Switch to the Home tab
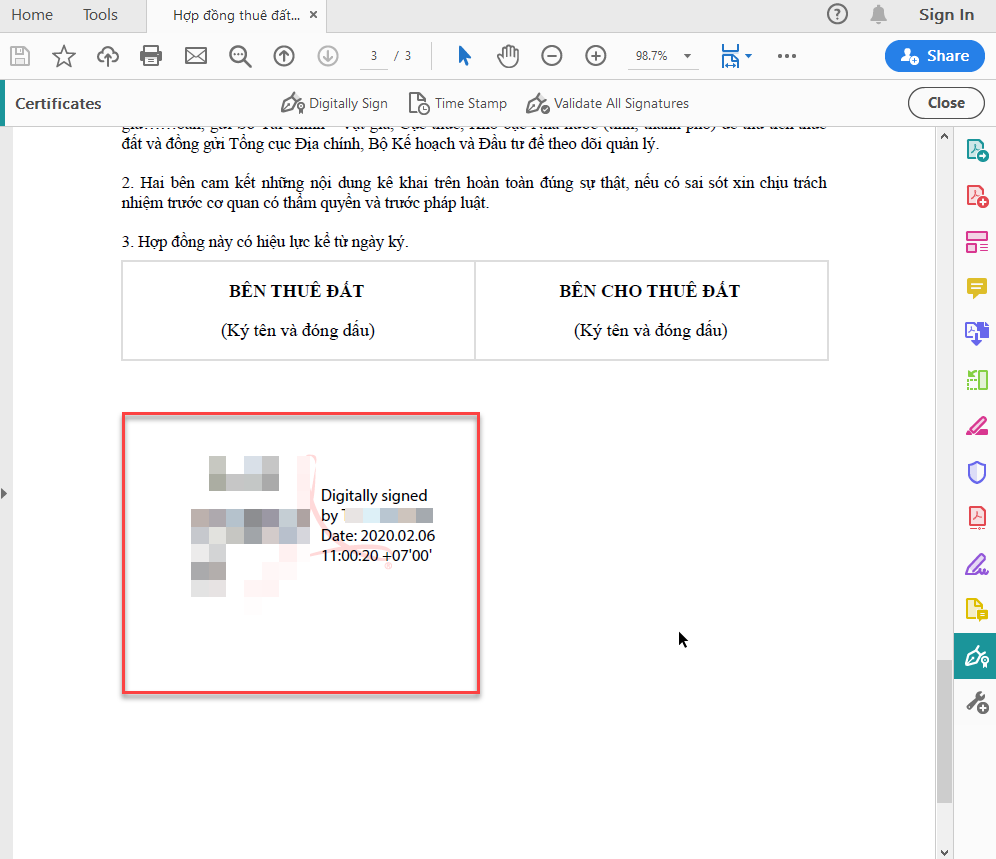 pos(32,15)
